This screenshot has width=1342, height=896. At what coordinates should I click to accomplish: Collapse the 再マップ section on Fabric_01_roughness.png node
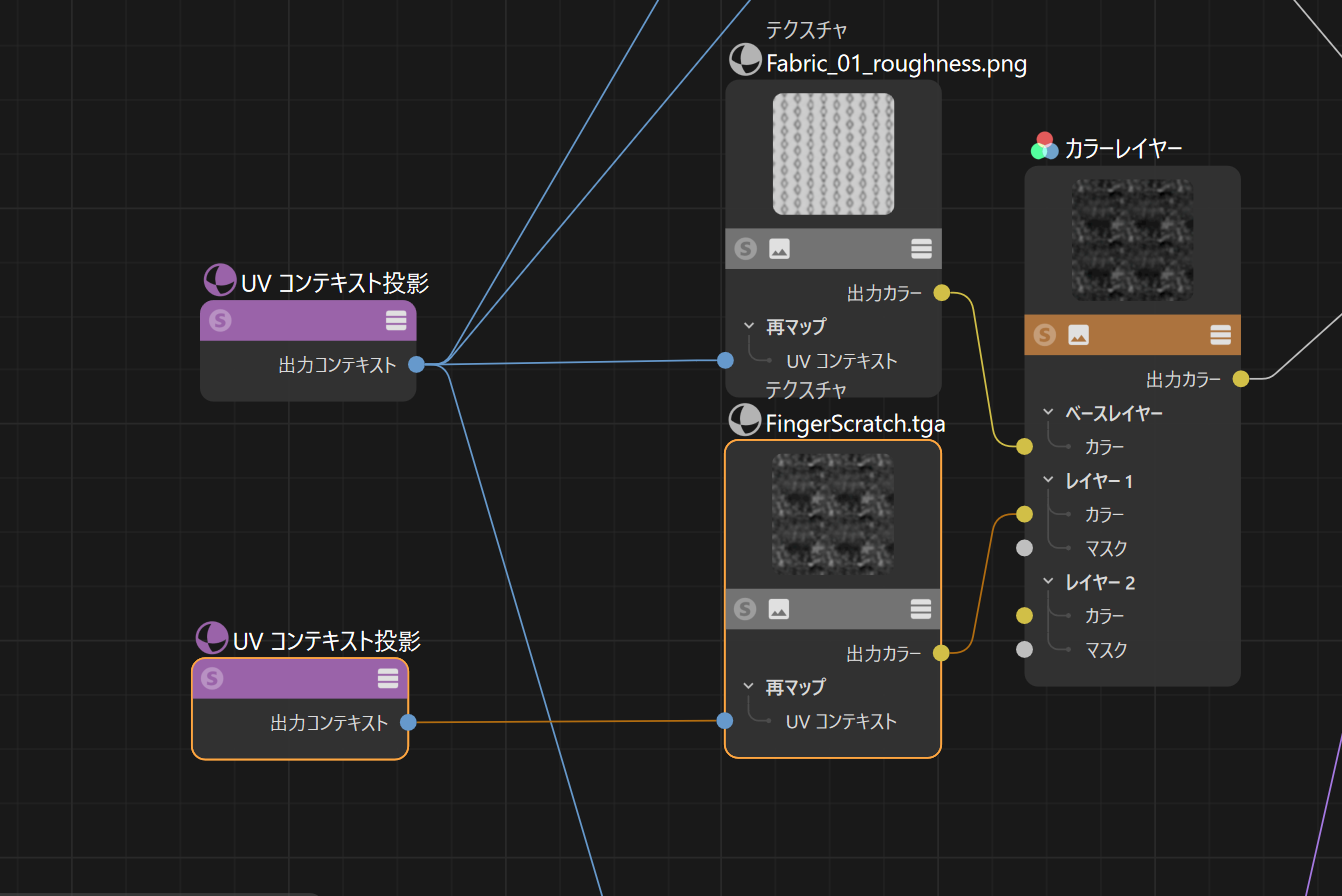click(x=748, y=325)
